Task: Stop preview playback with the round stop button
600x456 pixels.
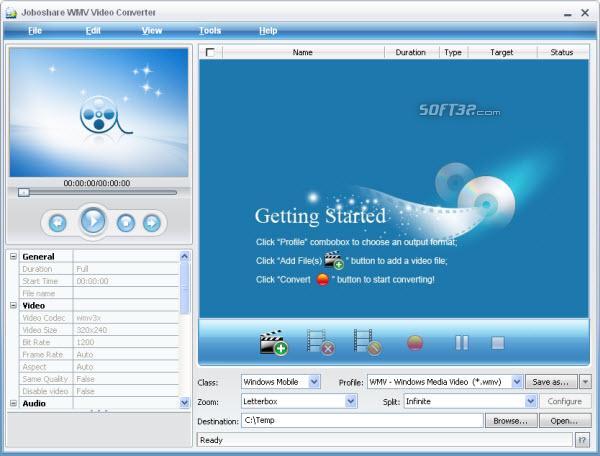Action: click(126, 223)
